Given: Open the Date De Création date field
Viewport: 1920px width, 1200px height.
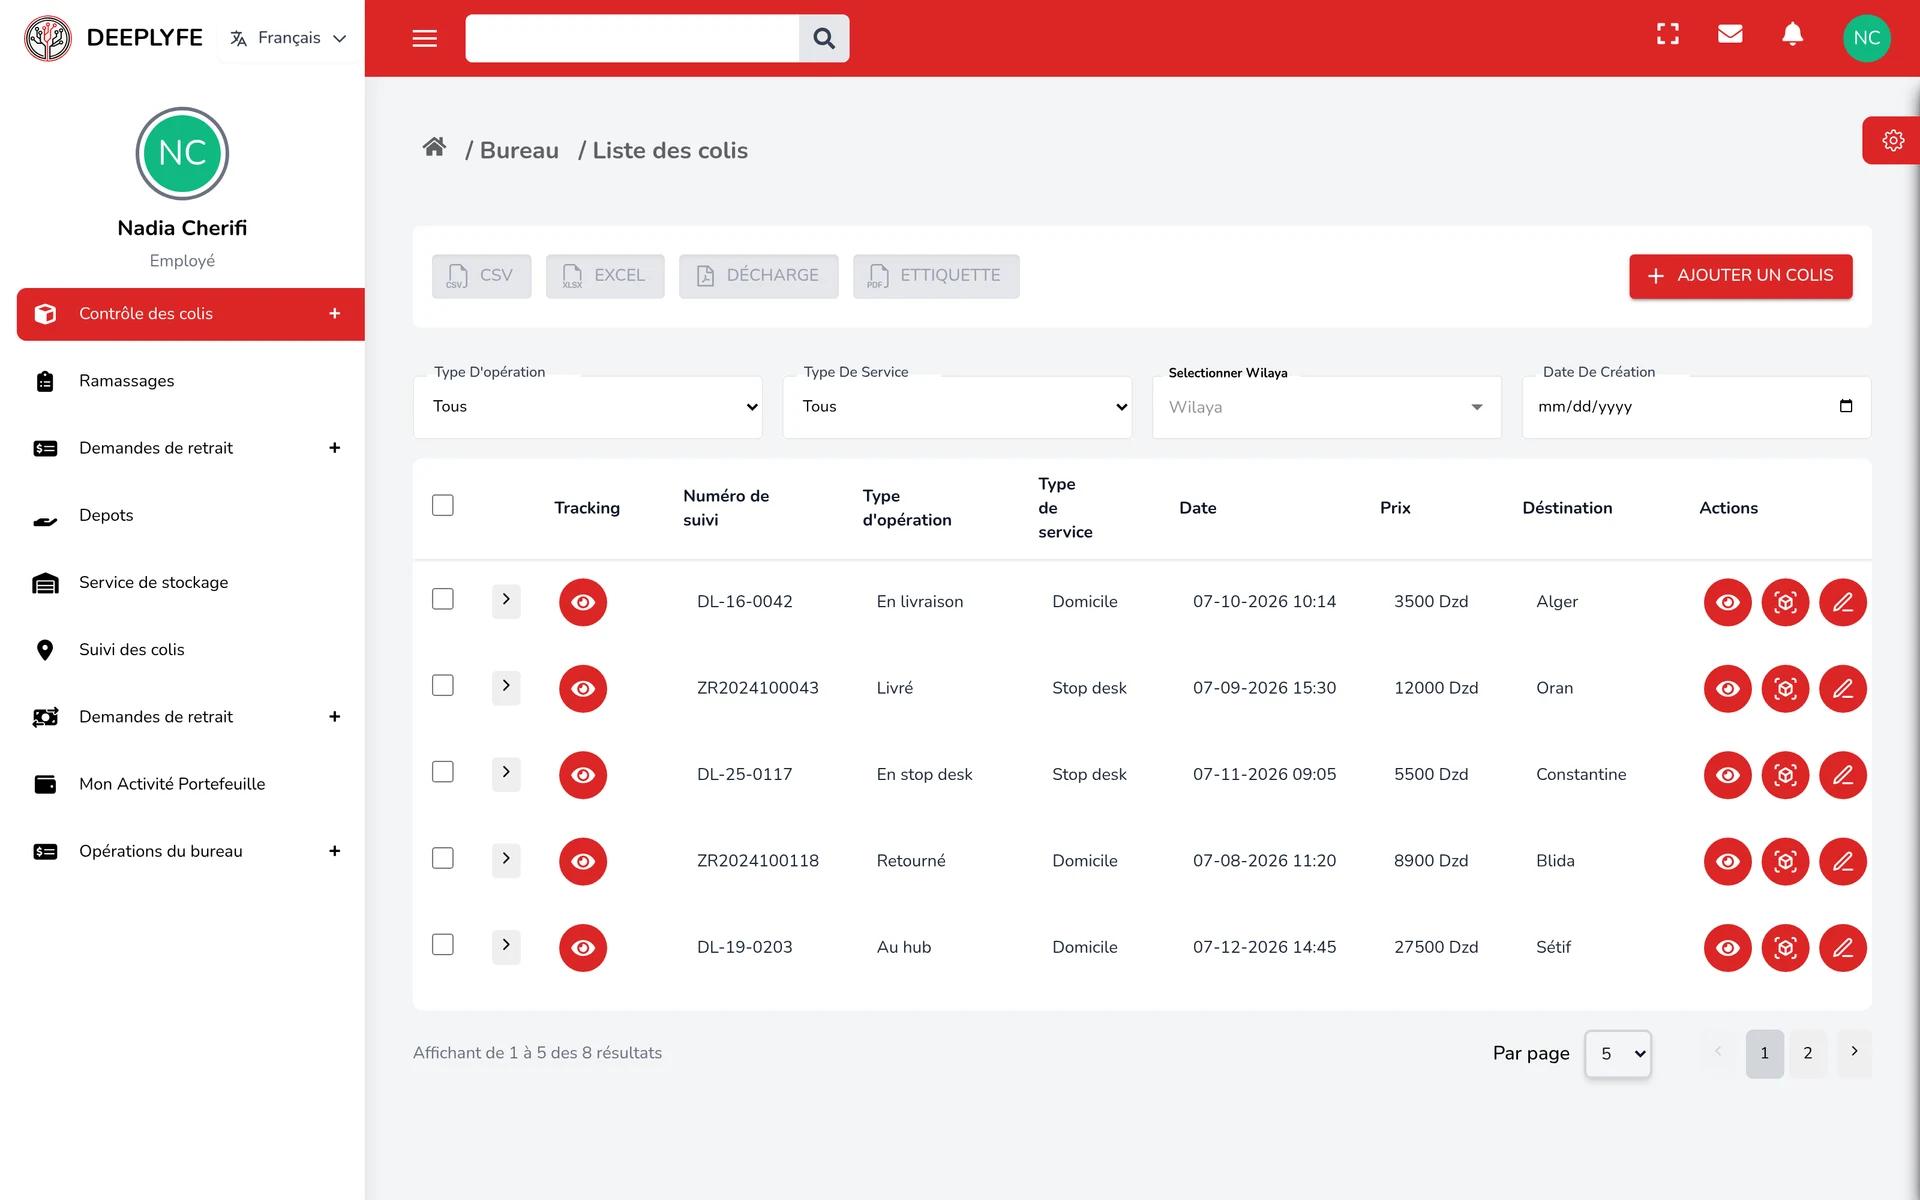Looking at the screenshot, I should (1696, 407).
